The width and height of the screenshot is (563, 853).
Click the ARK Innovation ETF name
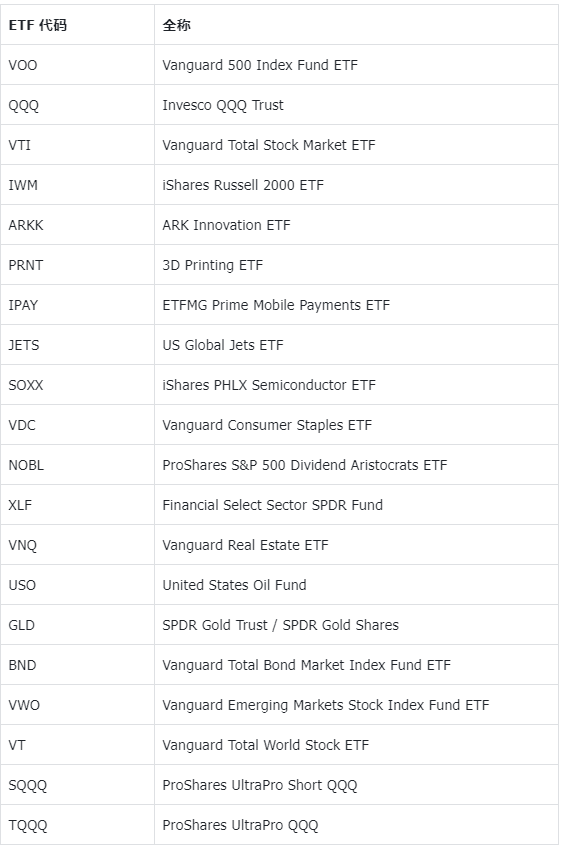pyautogui.click(x=226, y=225)
